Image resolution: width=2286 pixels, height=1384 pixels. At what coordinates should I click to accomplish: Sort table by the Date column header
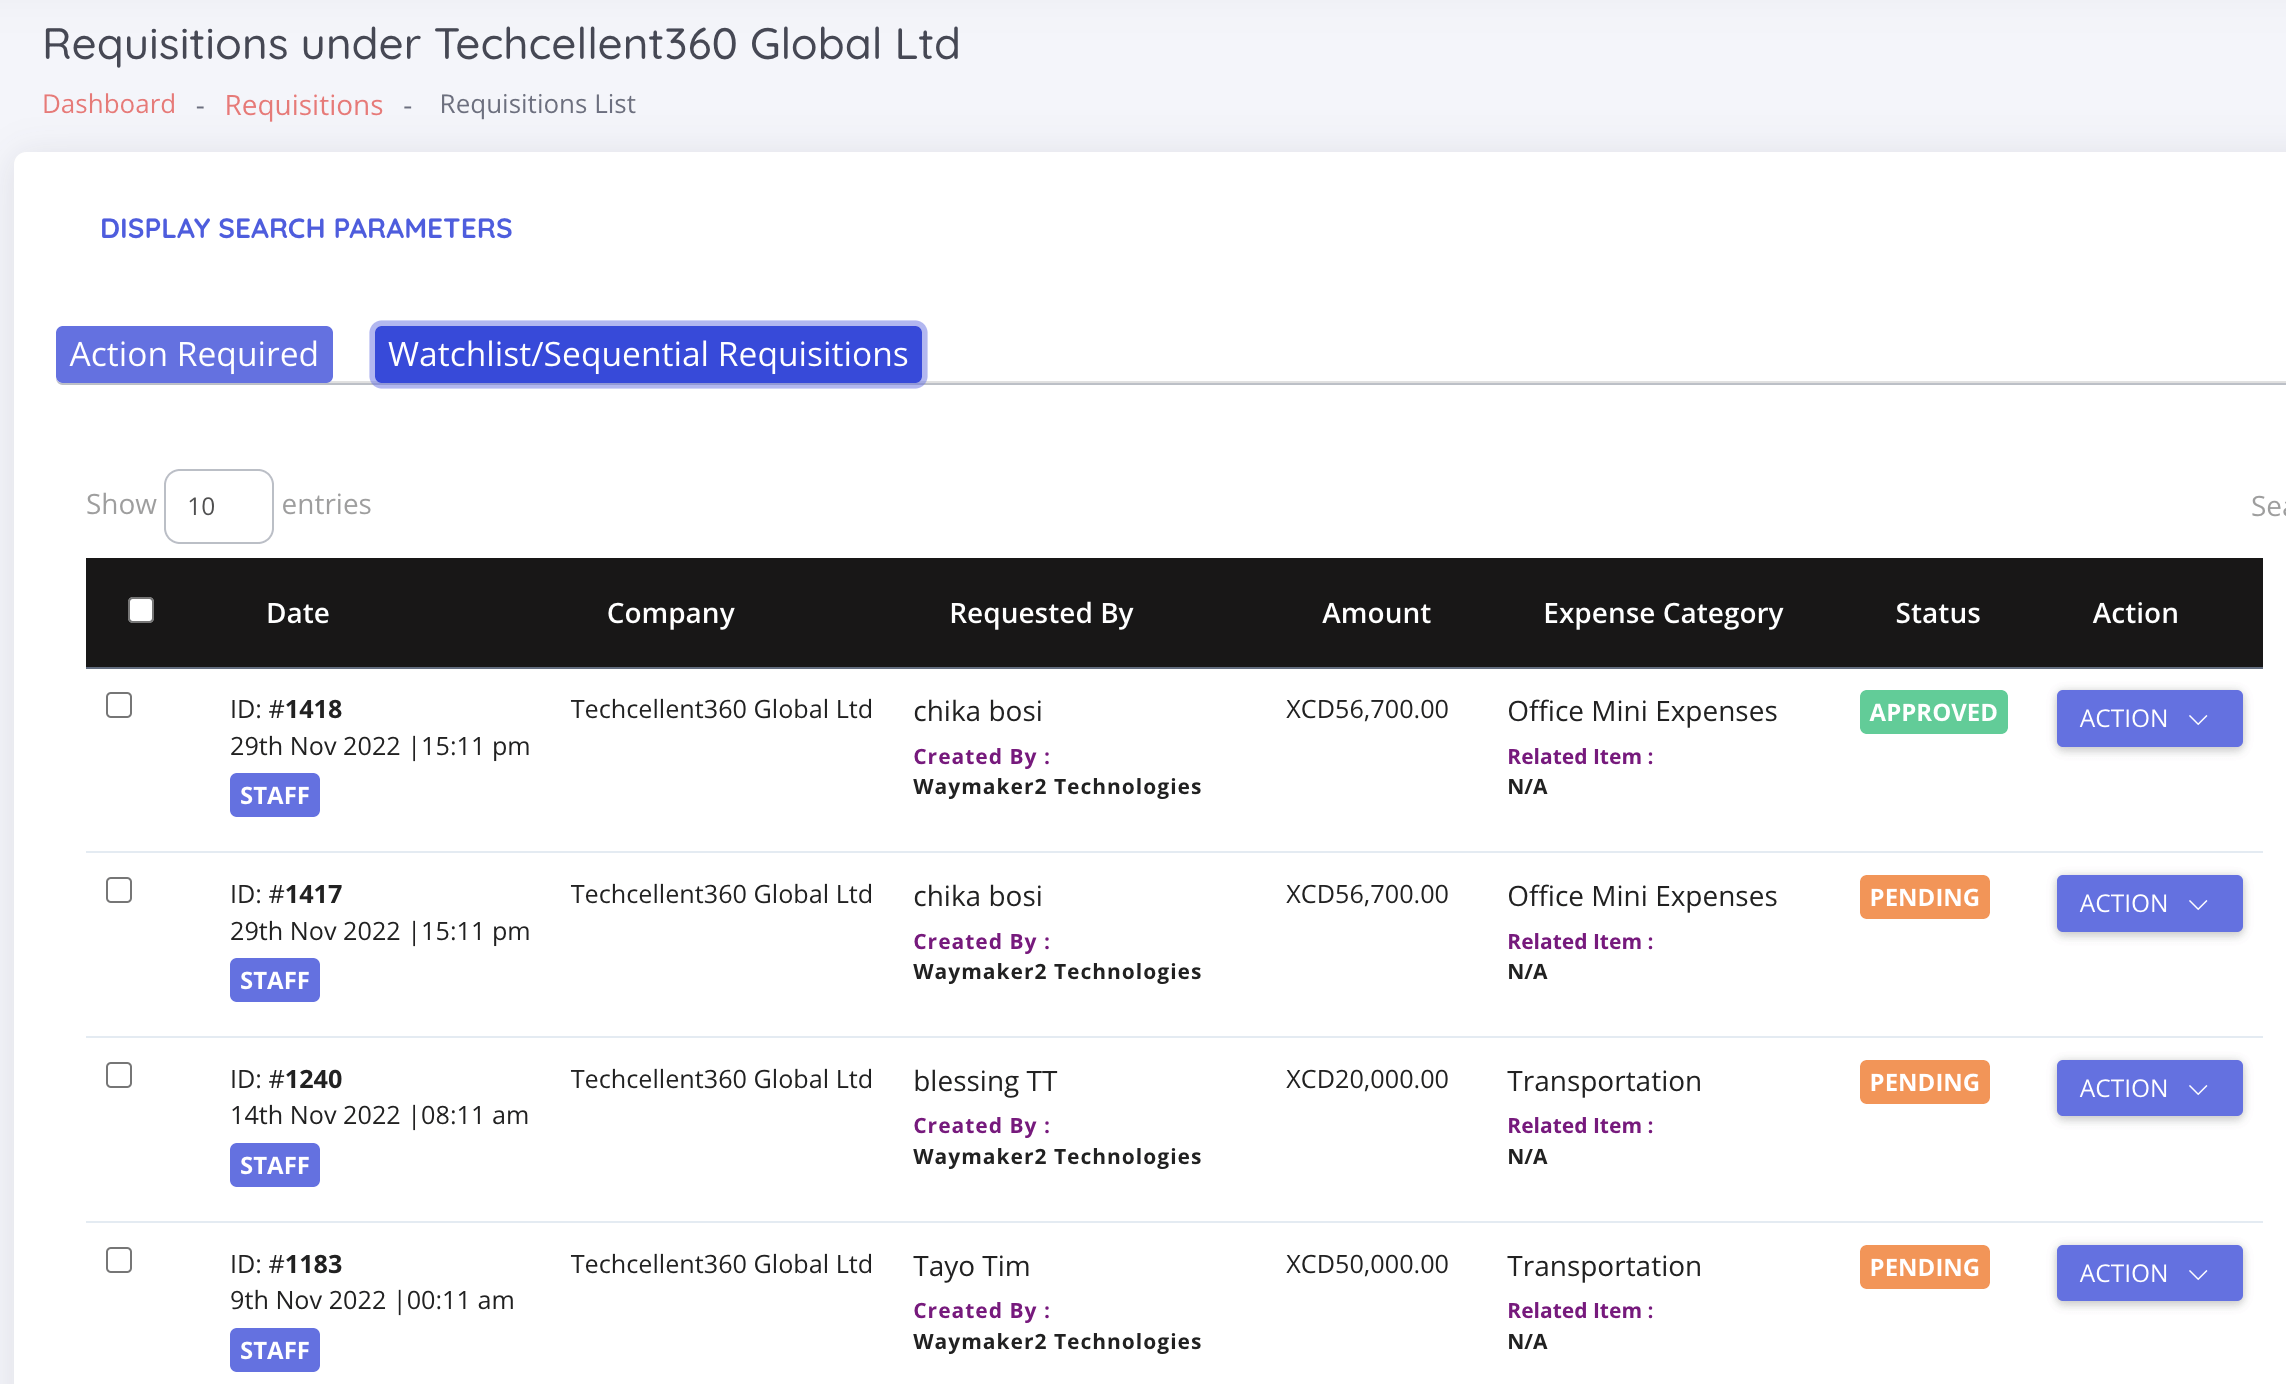tap(298, 613)
